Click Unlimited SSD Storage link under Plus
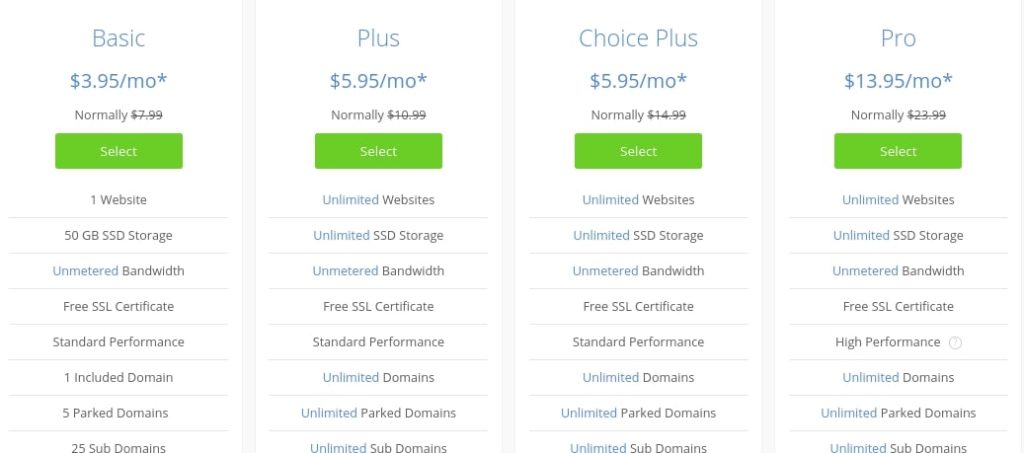The image size is (1024, 453). point(342,236)
